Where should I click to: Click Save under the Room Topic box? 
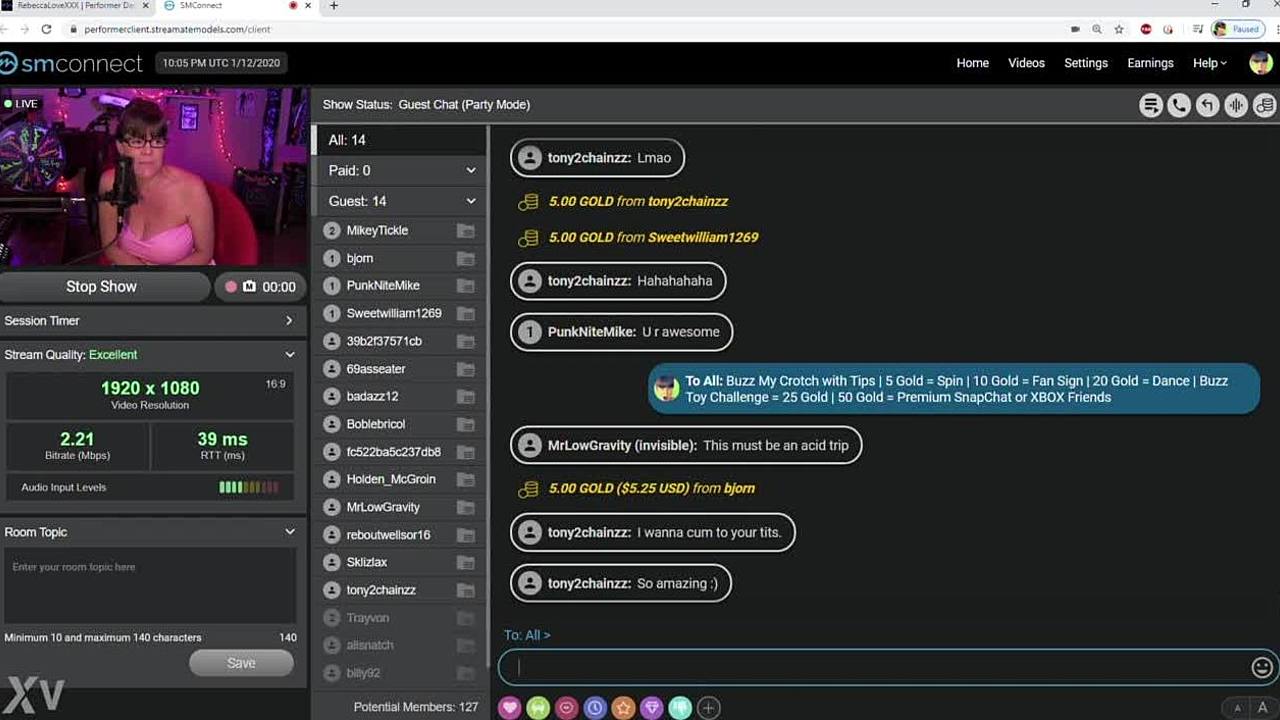tap(241, 663)
